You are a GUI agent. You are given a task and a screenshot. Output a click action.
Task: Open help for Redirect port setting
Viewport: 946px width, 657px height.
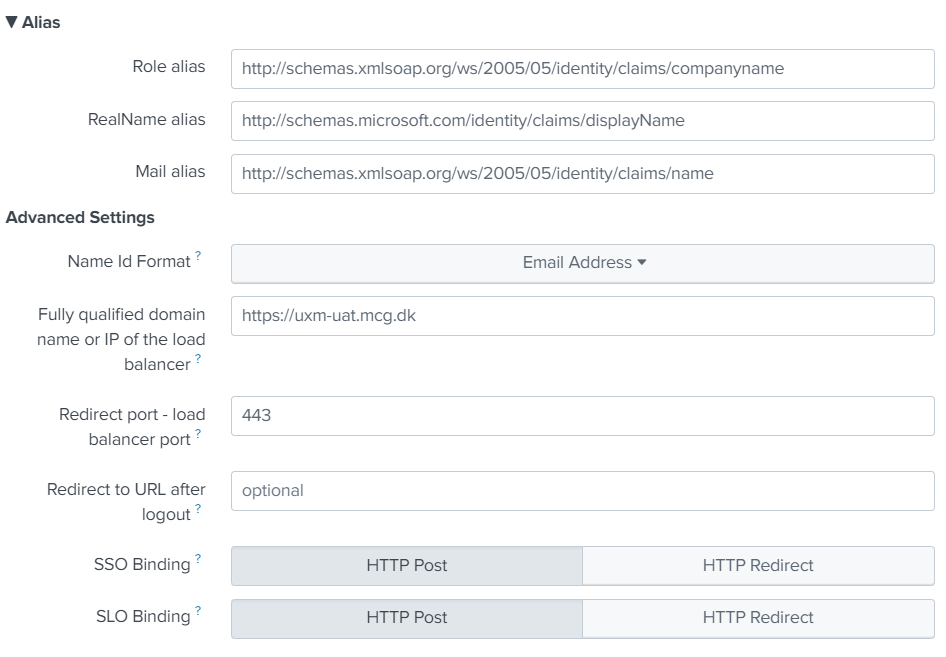tap(198, 434)
